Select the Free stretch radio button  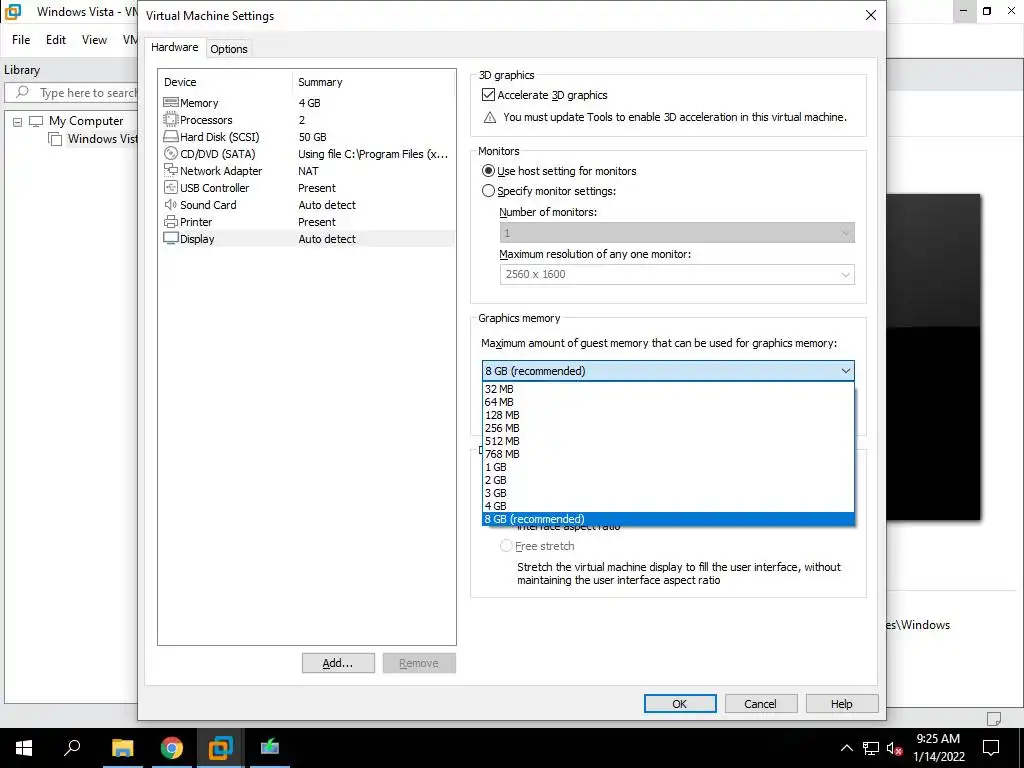point(506,546)
